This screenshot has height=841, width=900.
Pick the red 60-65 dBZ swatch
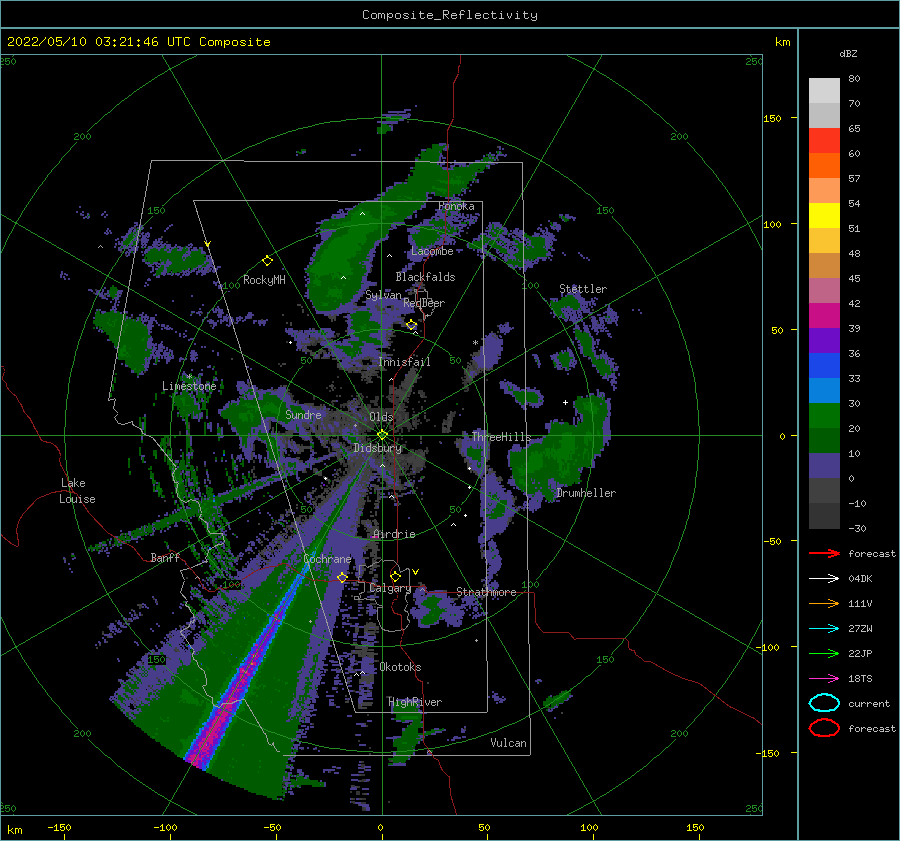tap(824, 141)
